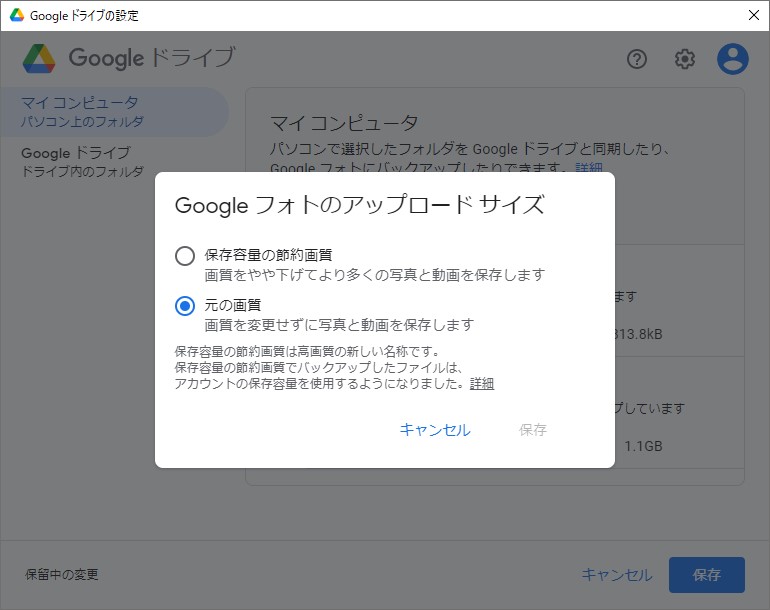The height and width of the screenshot is (610, 770).
Task: Select the マイ コンピュータ sidebar item
Action: click(114, 112)
